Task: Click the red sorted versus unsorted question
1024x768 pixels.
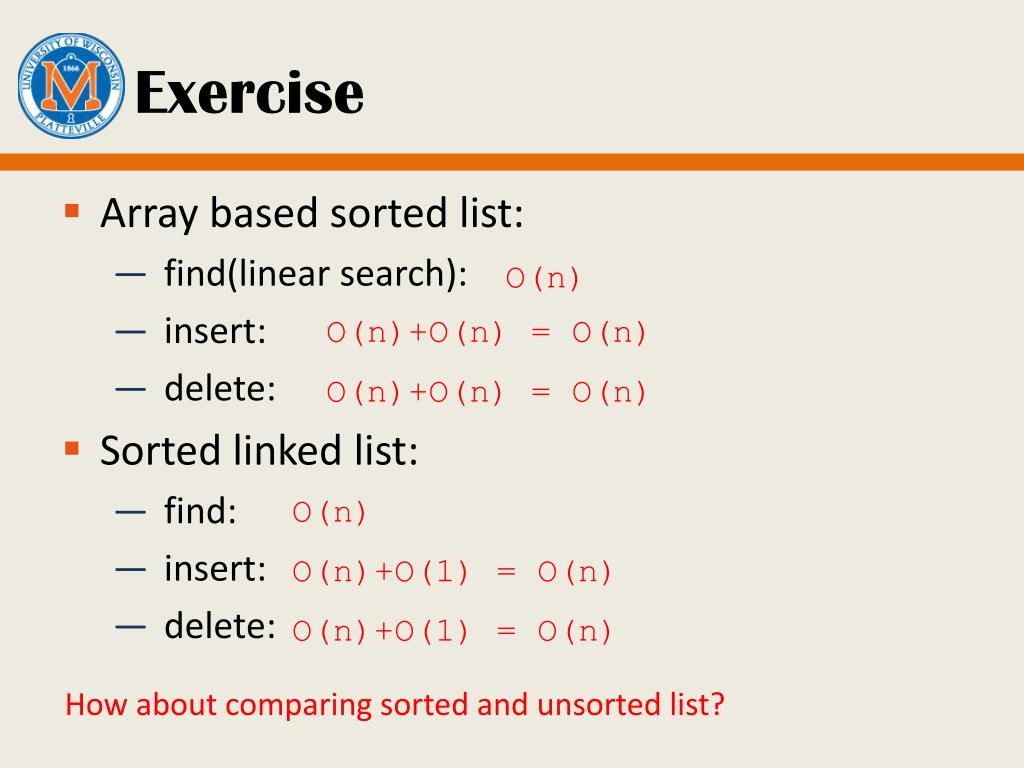Action: tap(395, 705)
